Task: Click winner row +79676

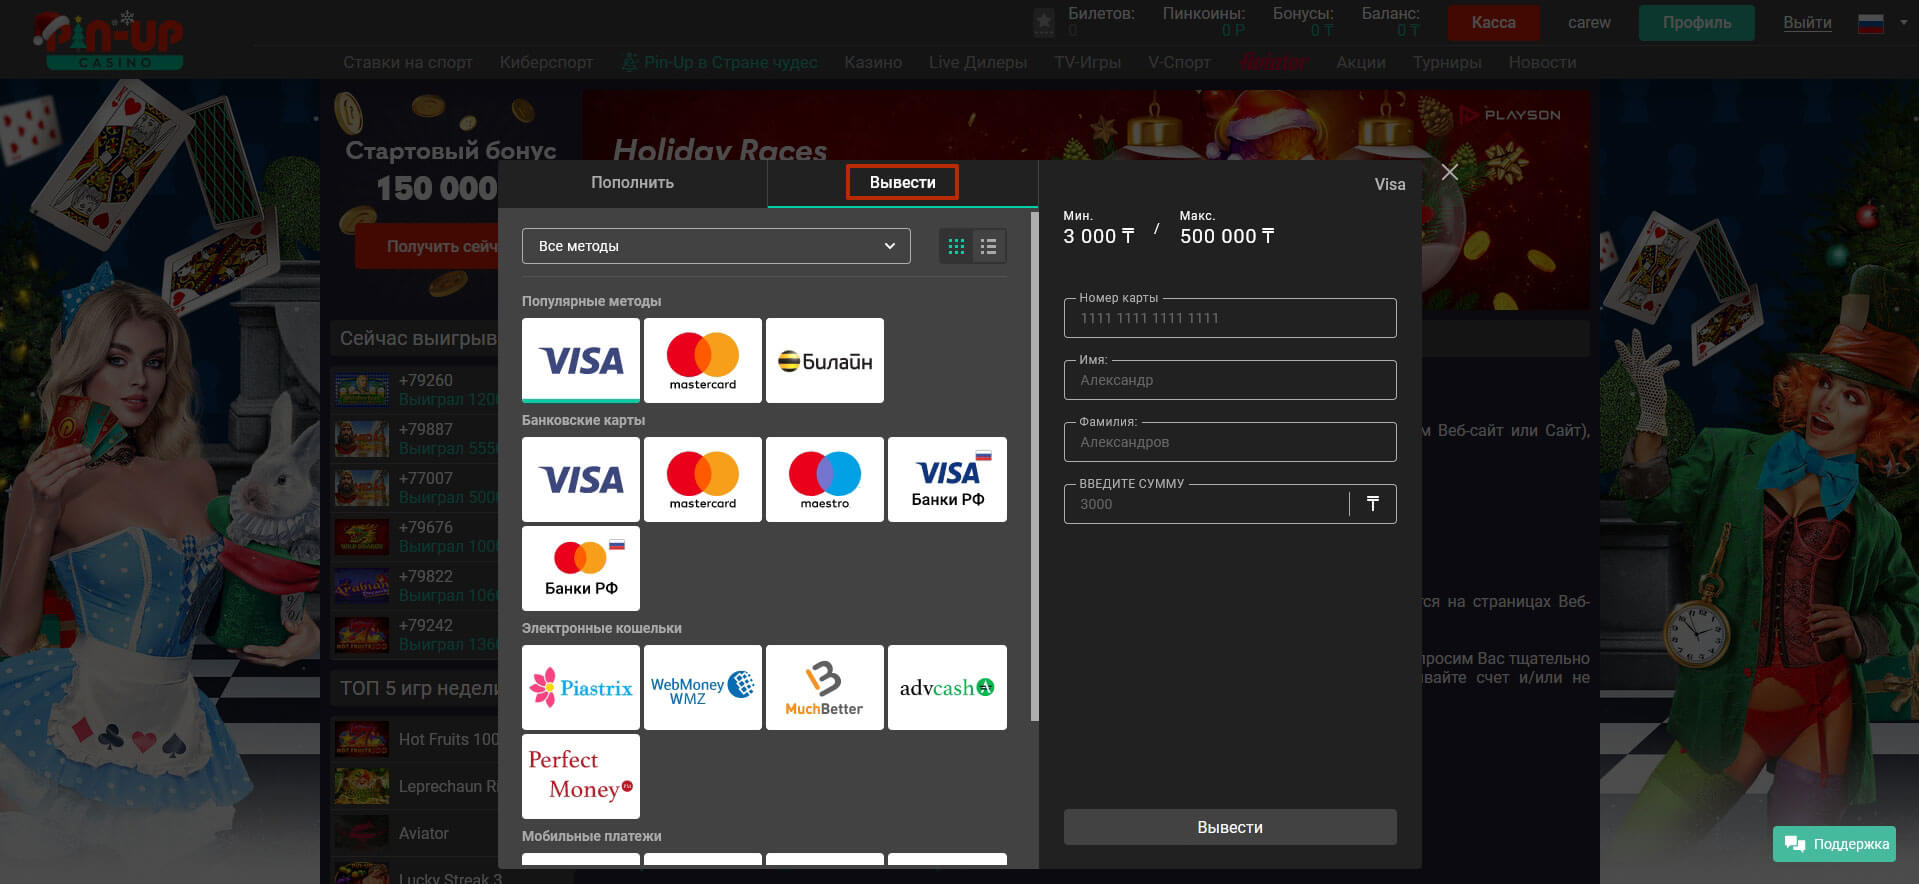Action: [415, 536]
